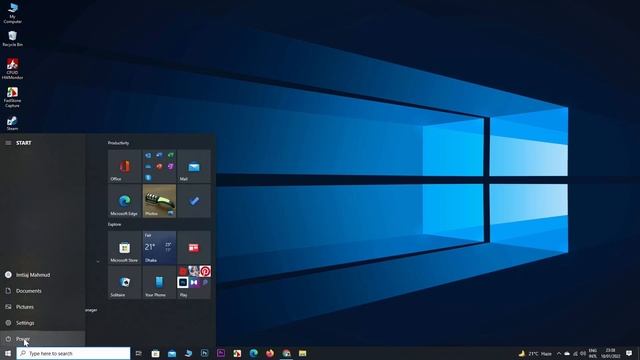Select the Explore group header
Screen dimensions: 640x360
(x=114, y=224)
